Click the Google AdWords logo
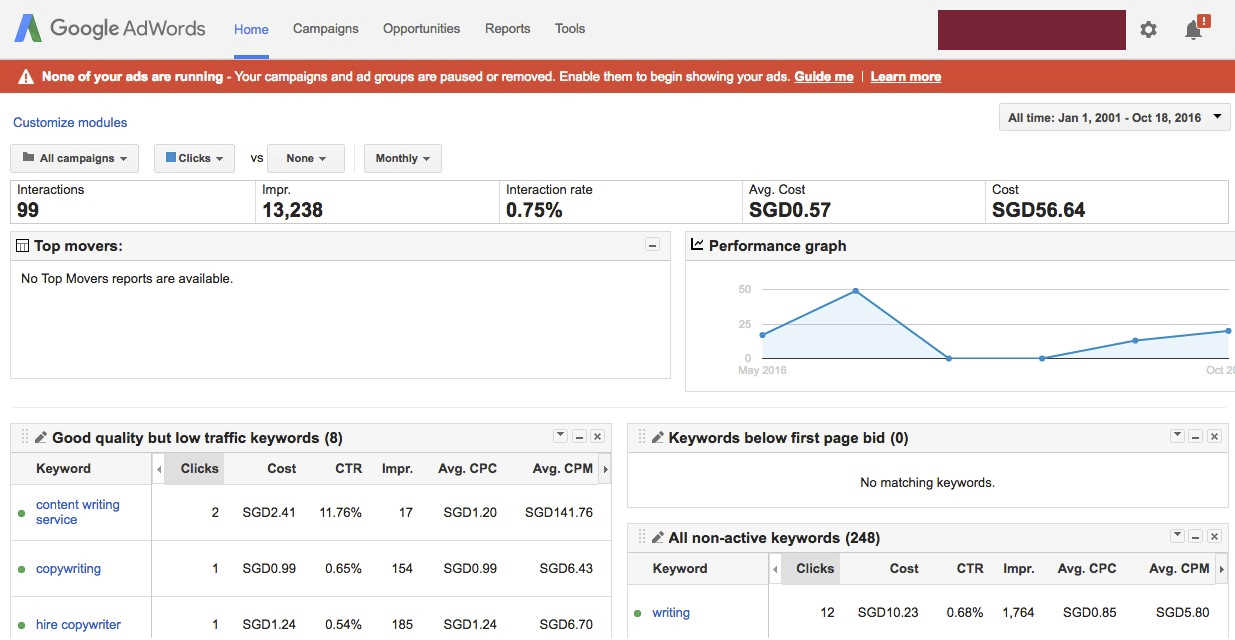Screen dimensions: 1235x640 (x=110, y=28)
